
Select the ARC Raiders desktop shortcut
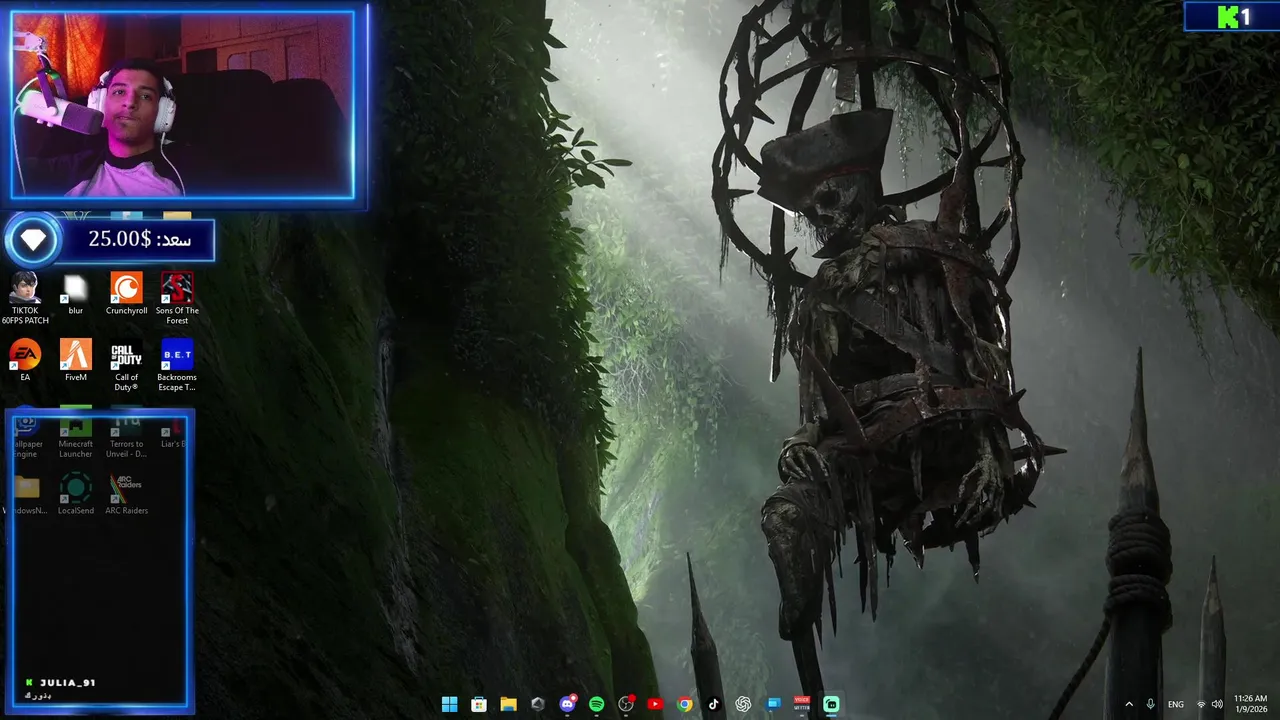[127, 495]
